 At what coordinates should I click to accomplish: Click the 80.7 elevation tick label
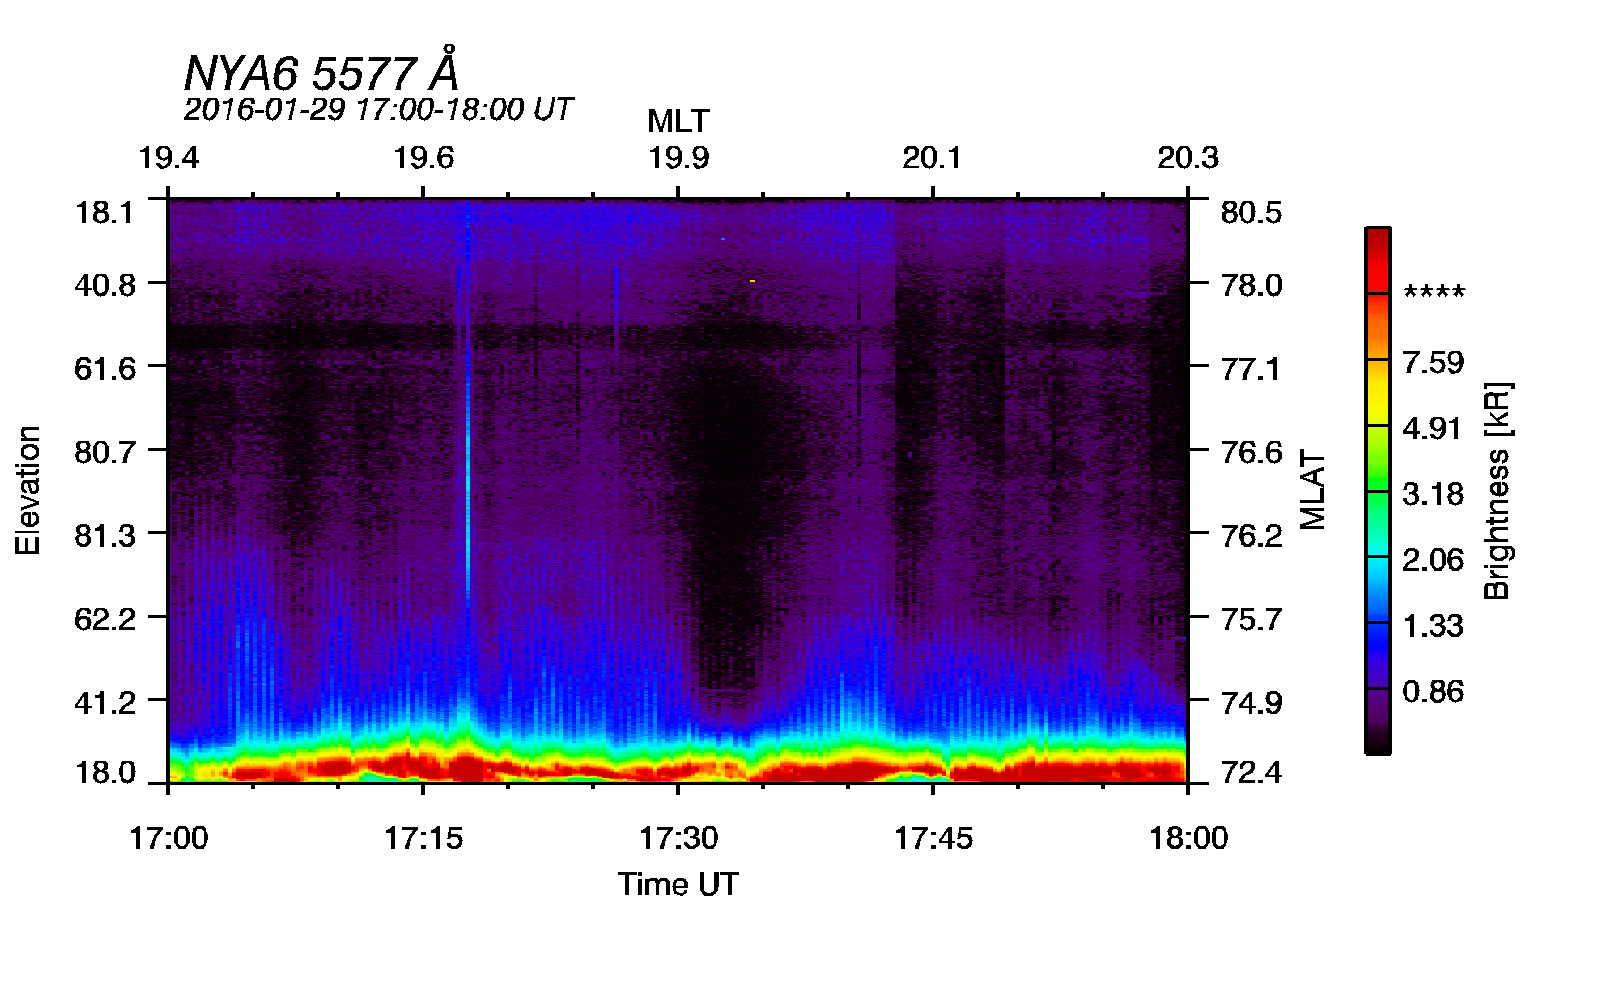coord(105,452)
